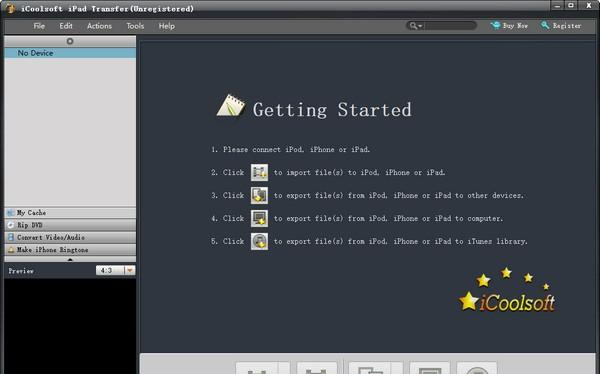Screen dimensions: 600x374
Task: Click text 'Please connect iPod, iPhone or iPad.'
Action: coord(296,149)
